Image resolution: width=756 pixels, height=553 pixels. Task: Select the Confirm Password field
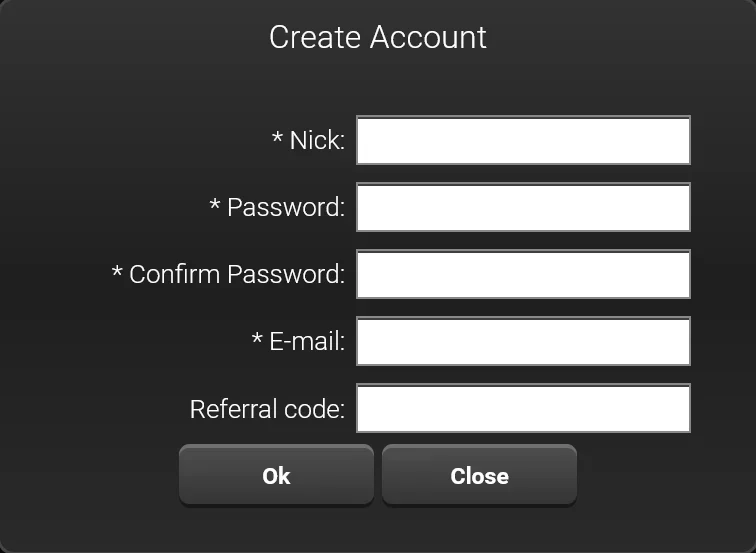523,275
